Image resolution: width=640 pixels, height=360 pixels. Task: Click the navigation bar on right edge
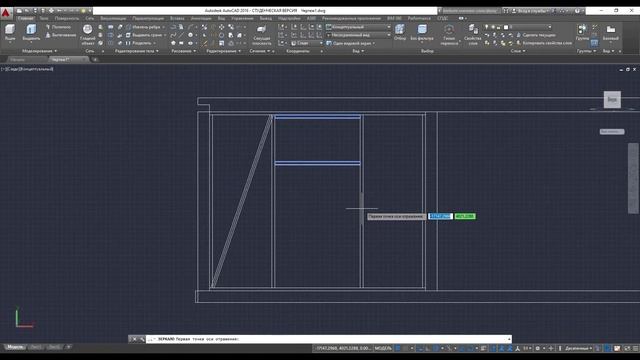click(x=633, y=178)
